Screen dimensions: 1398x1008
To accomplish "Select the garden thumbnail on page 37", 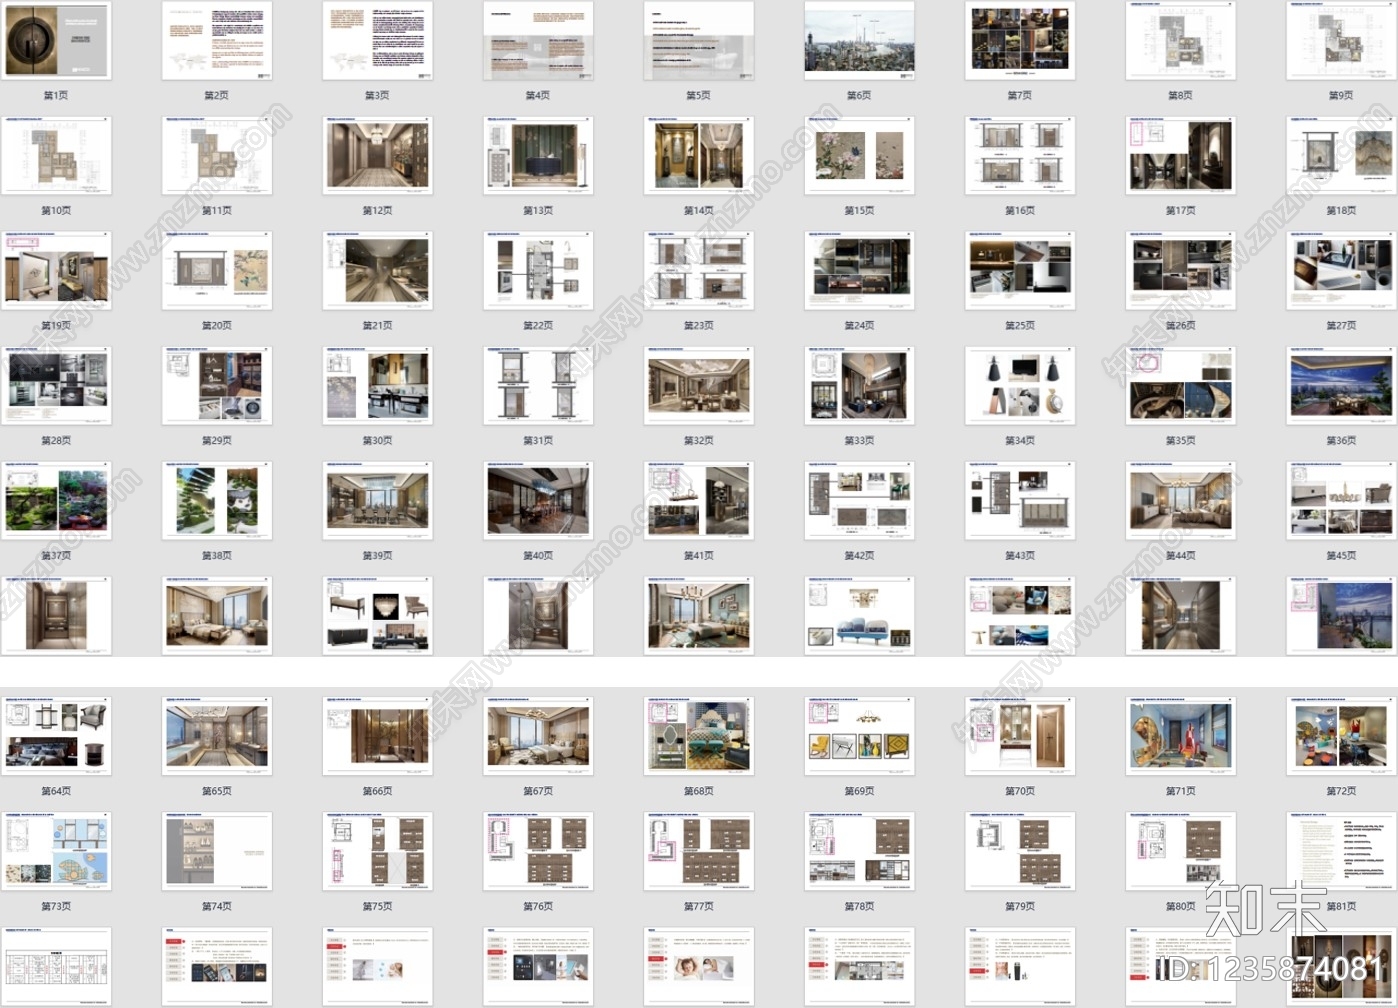I will click(x=56, y=501).
